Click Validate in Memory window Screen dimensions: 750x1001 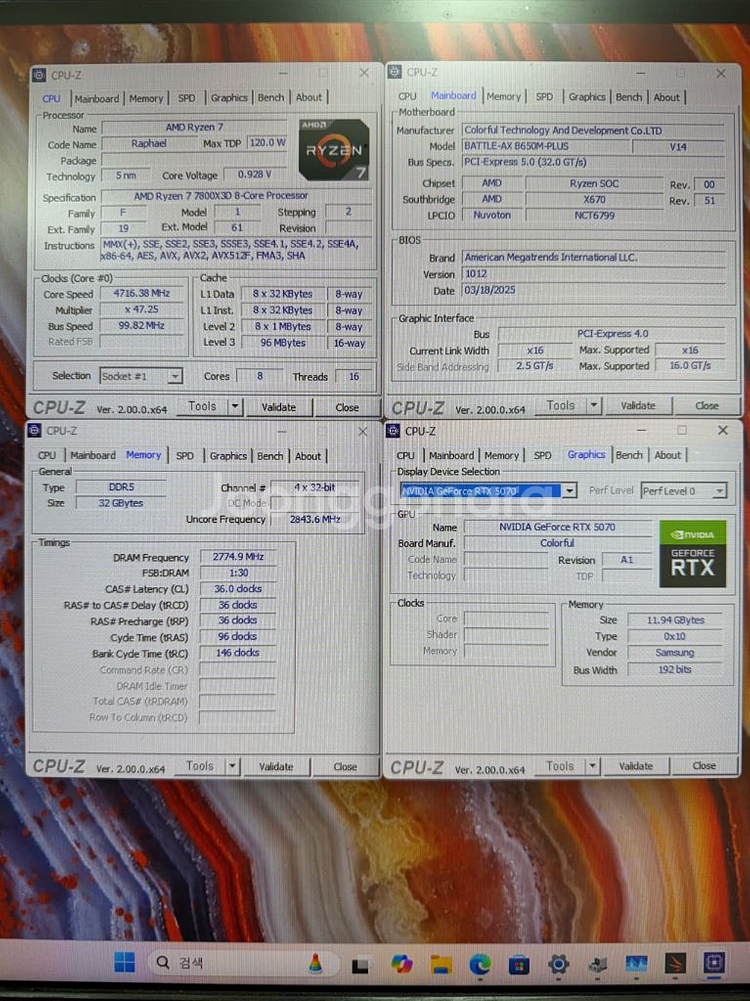pos(276,767)
